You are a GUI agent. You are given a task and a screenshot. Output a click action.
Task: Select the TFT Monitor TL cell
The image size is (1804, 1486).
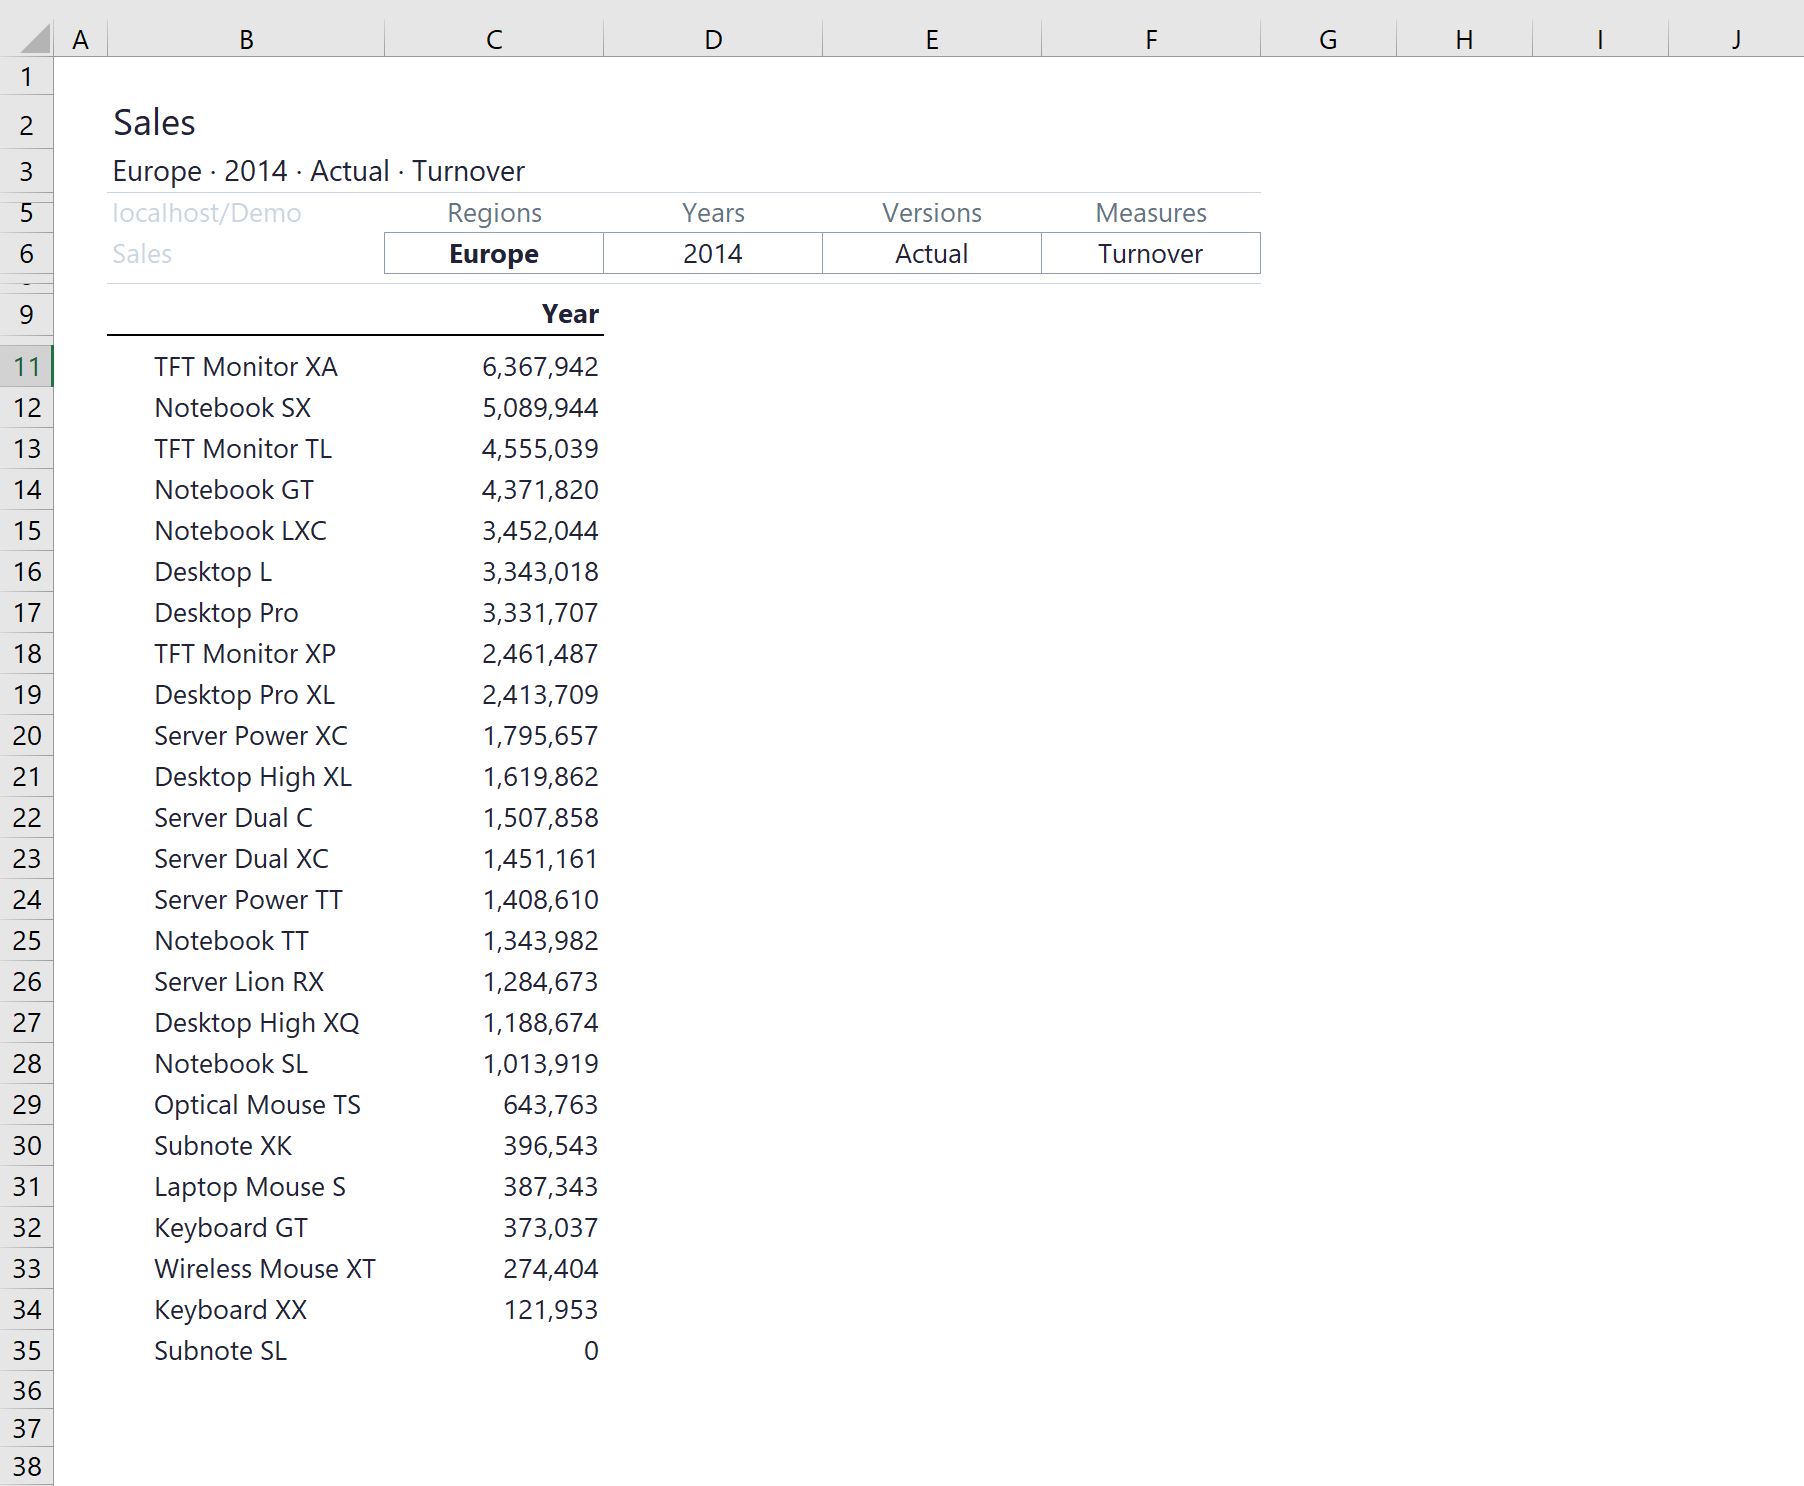coord(246,449)
